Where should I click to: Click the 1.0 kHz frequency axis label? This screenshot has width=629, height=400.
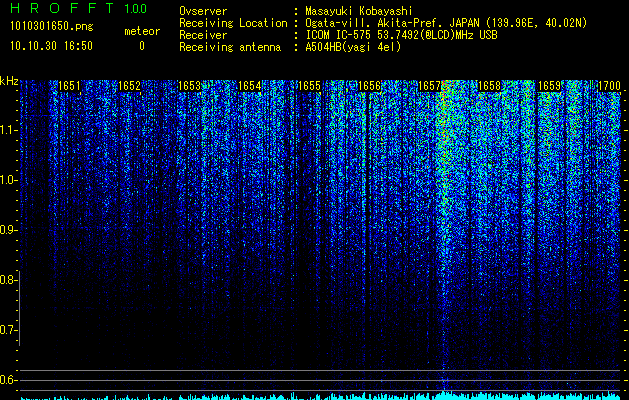pyautogui.click(x=8, y=180)
